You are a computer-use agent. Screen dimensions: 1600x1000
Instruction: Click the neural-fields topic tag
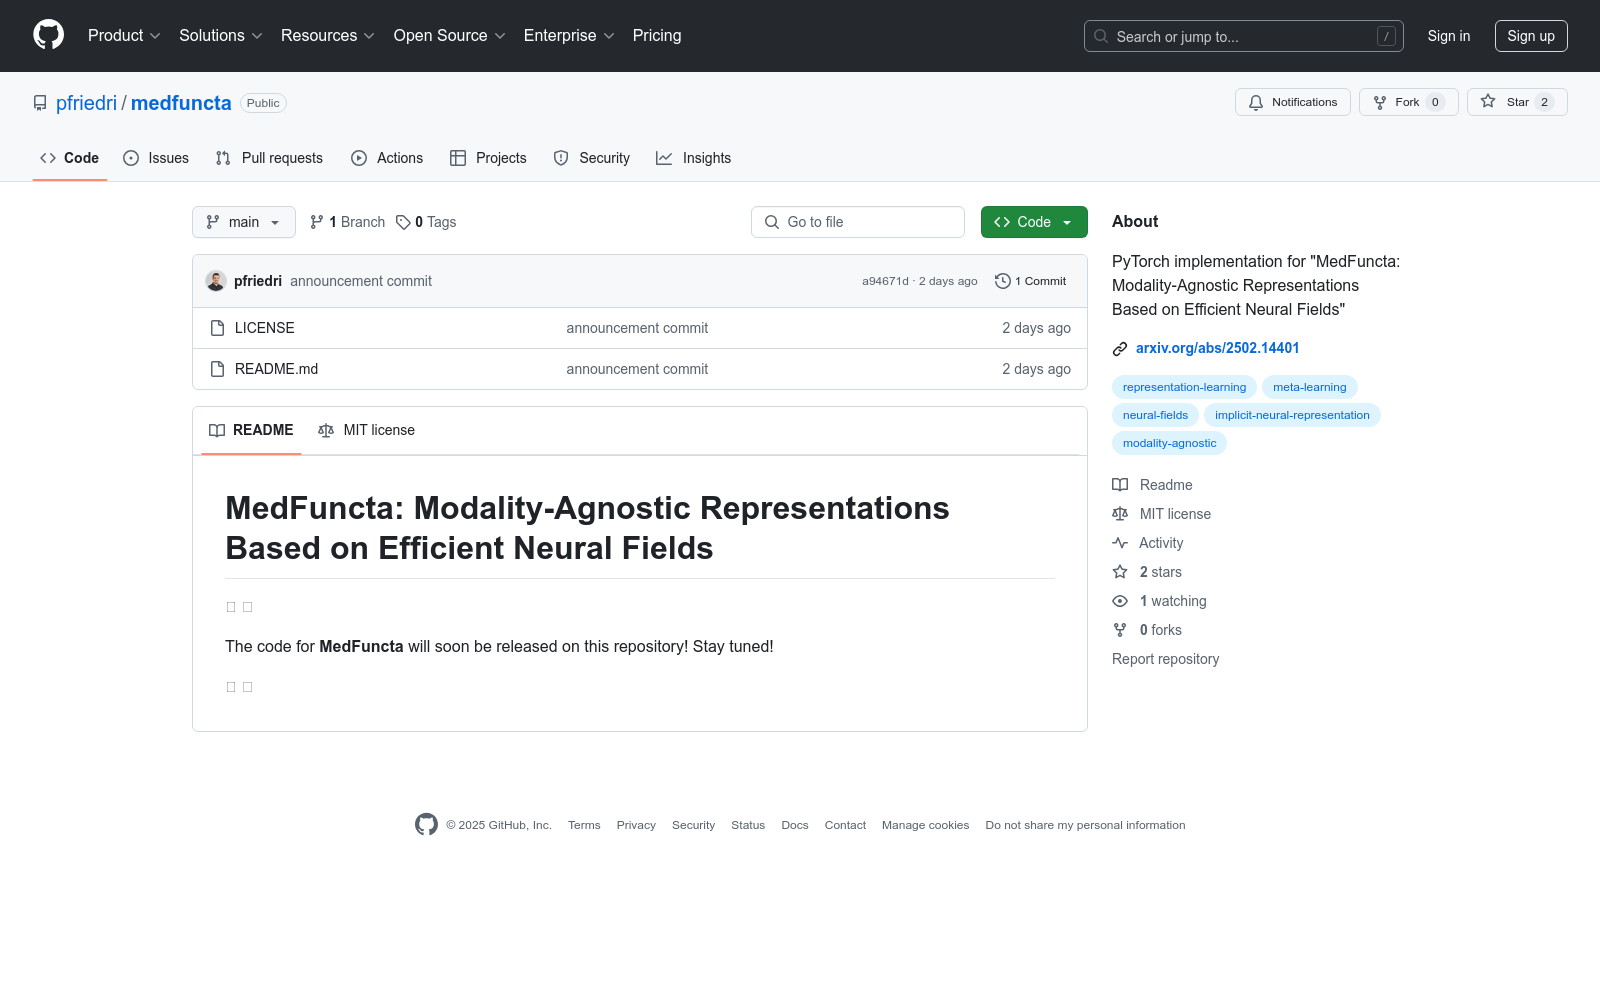1155,415
